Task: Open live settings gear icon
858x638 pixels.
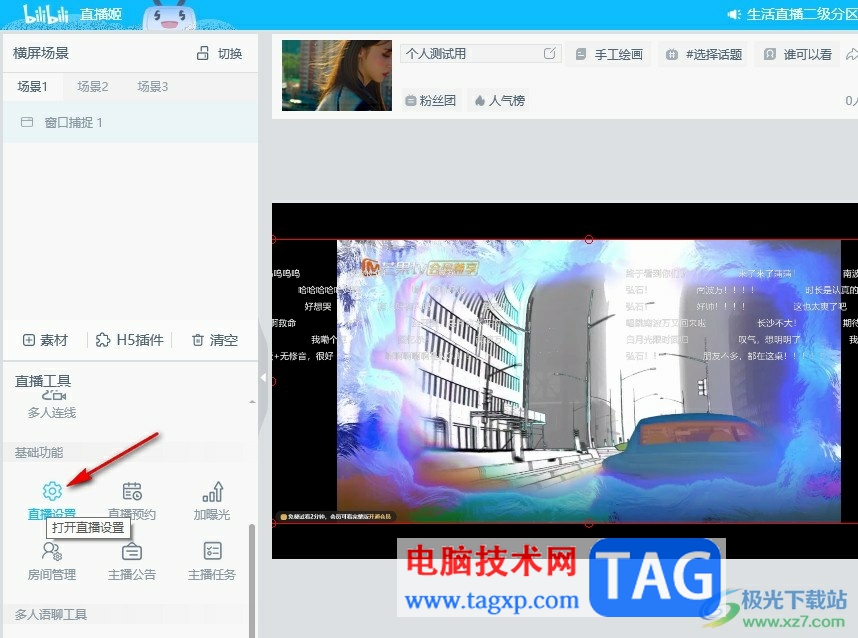Action: [x=52, y=491]
